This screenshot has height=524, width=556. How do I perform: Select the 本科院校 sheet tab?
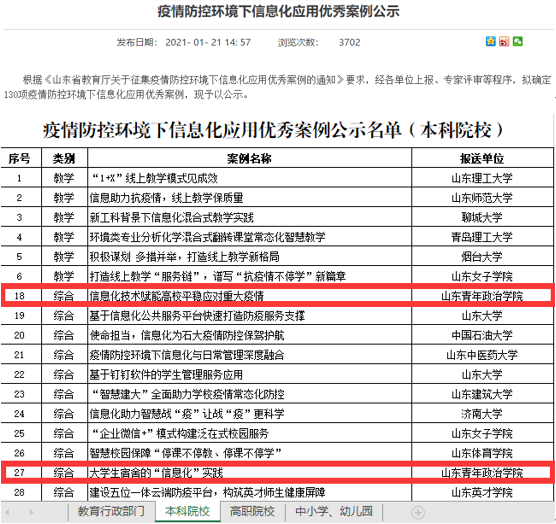point(188,511)
